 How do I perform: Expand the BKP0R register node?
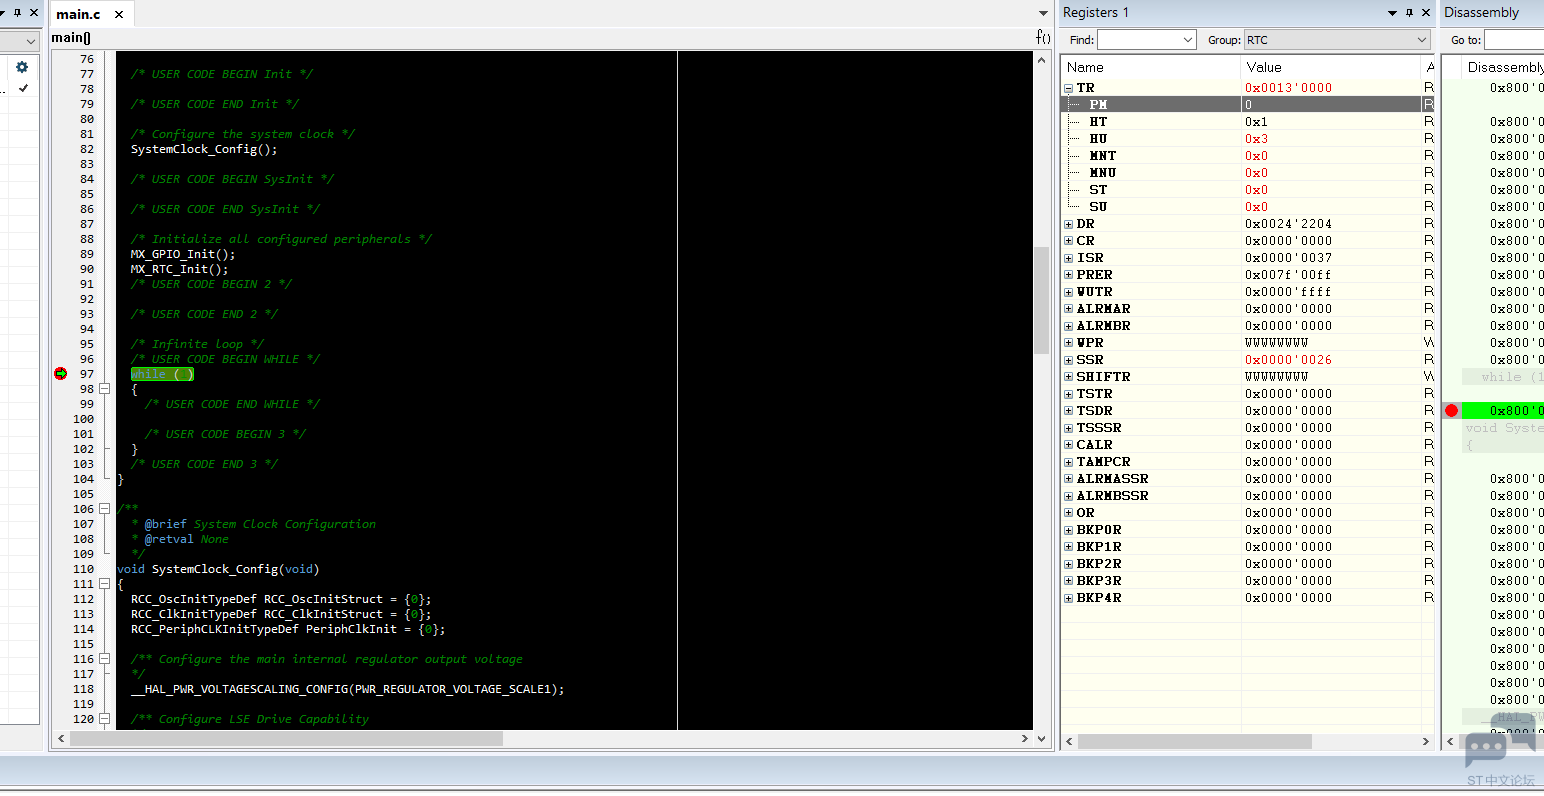[x=1068, y=530]
